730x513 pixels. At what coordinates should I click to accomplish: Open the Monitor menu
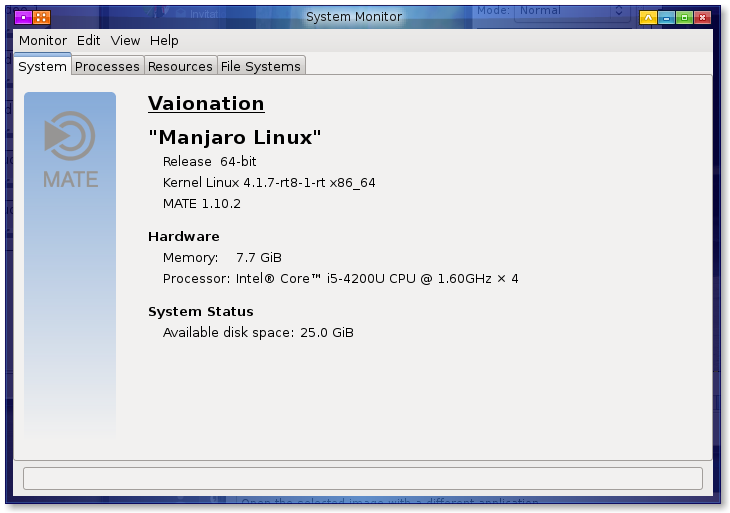tap(43, 41)
